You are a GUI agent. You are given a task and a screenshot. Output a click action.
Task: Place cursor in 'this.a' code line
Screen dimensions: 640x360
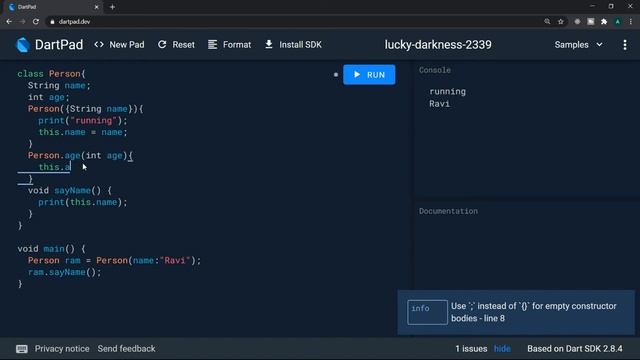point(54,167)
